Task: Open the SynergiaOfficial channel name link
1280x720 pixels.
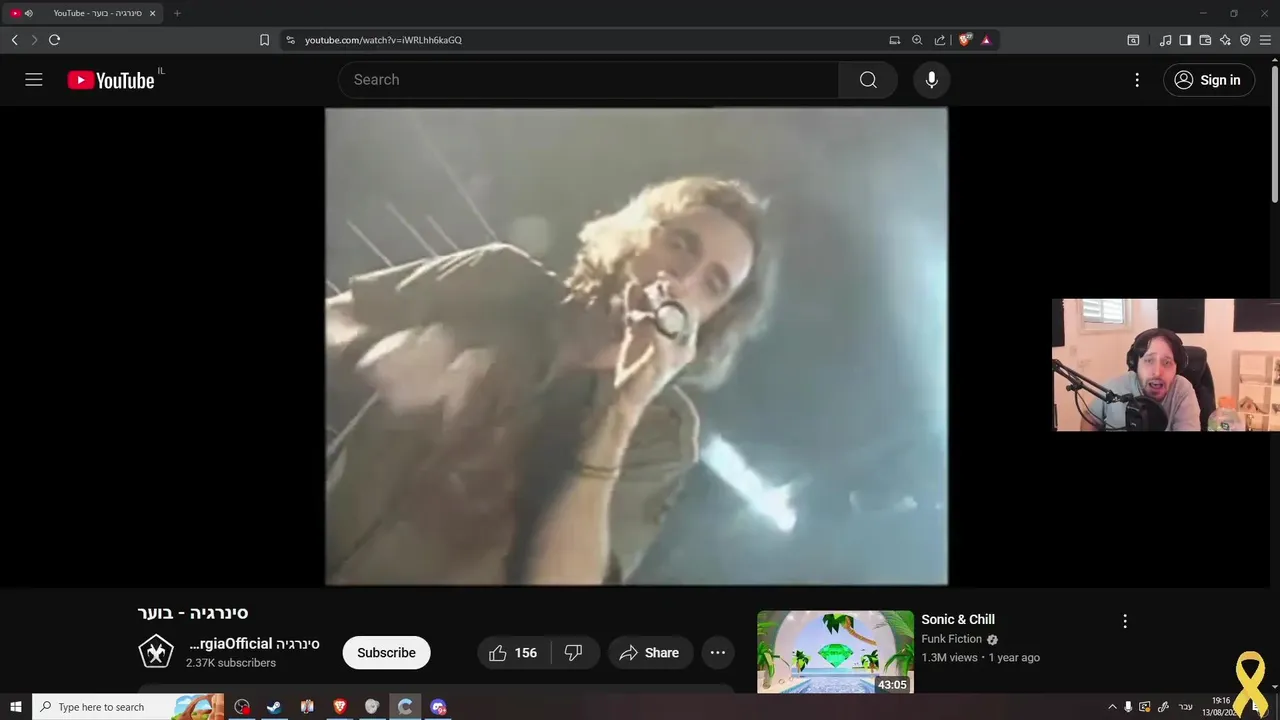Action: (254, 644)
